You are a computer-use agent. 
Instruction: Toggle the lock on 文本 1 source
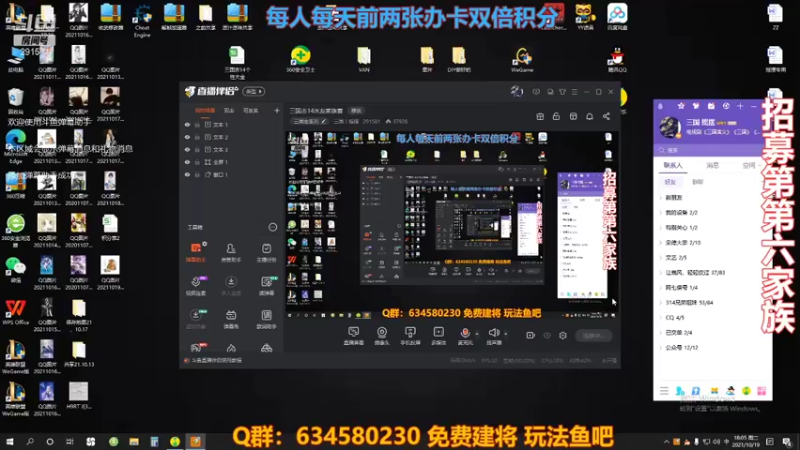click(197, 124)
